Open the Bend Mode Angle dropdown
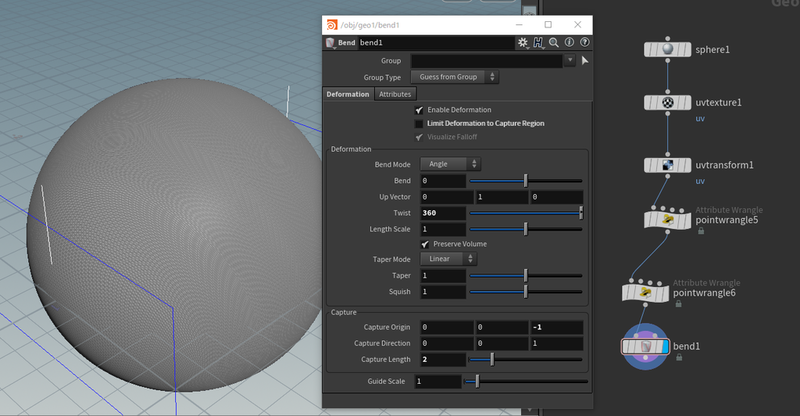The image size is (800, 416). click(x=451, y=164)
